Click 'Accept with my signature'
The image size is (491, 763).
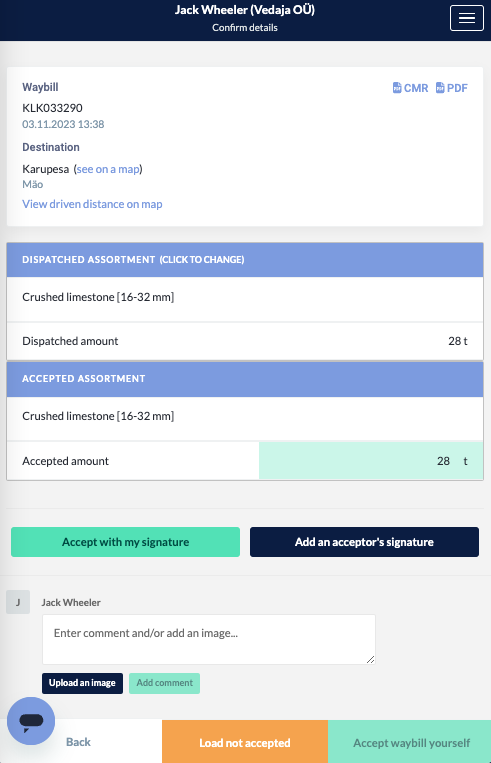pyautogui.click(x=126, y=542)
